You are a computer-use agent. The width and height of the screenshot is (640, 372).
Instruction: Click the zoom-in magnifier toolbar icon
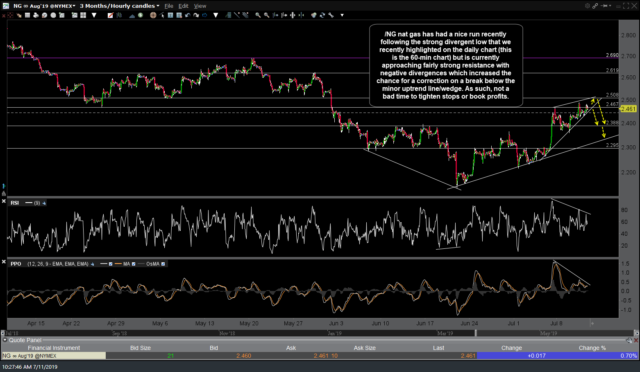pos(258,15)
